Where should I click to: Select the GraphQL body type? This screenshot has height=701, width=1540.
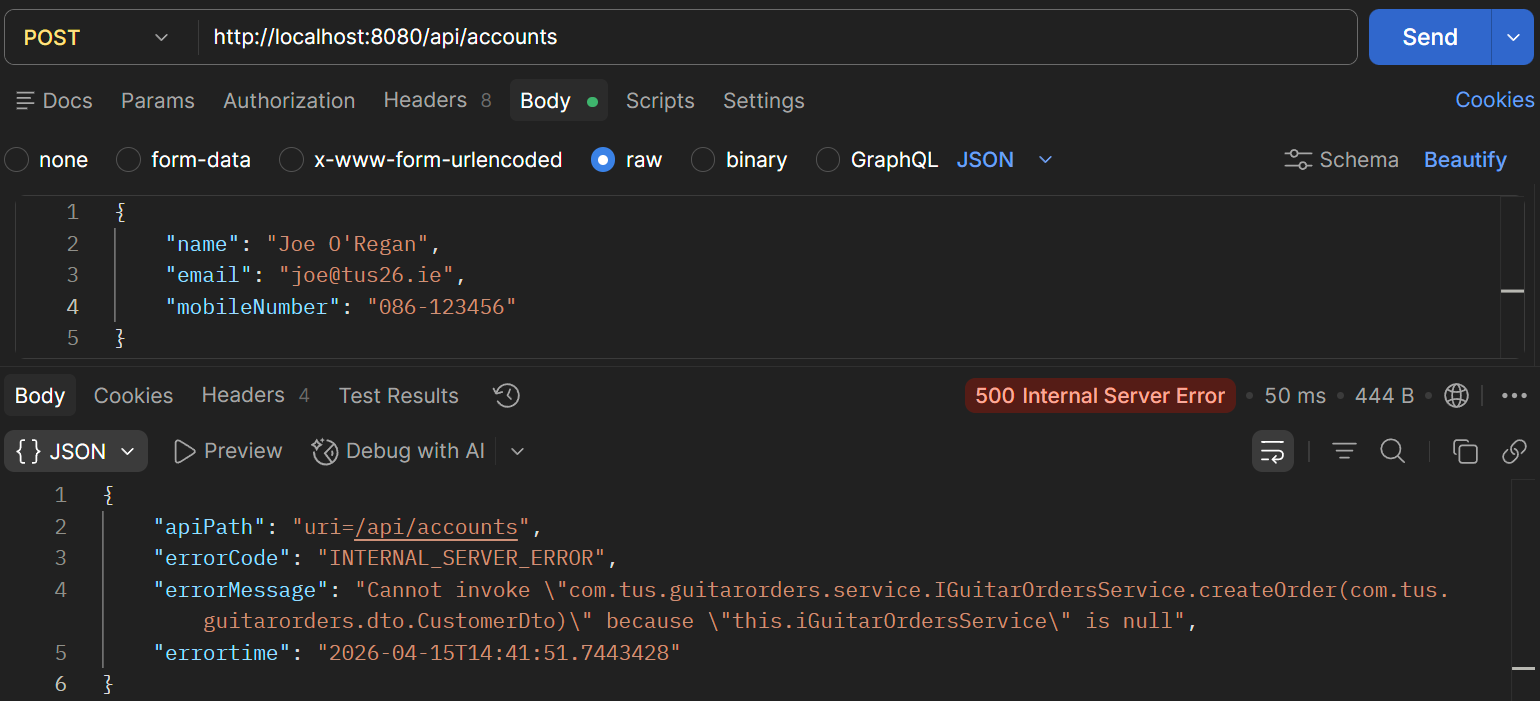coord(878,160)
